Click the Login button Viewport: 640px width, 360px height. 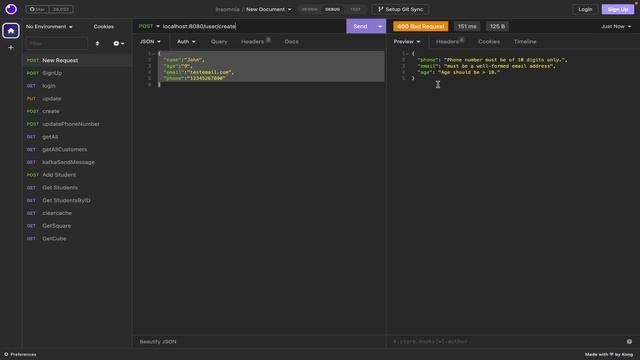click(585, 9)
